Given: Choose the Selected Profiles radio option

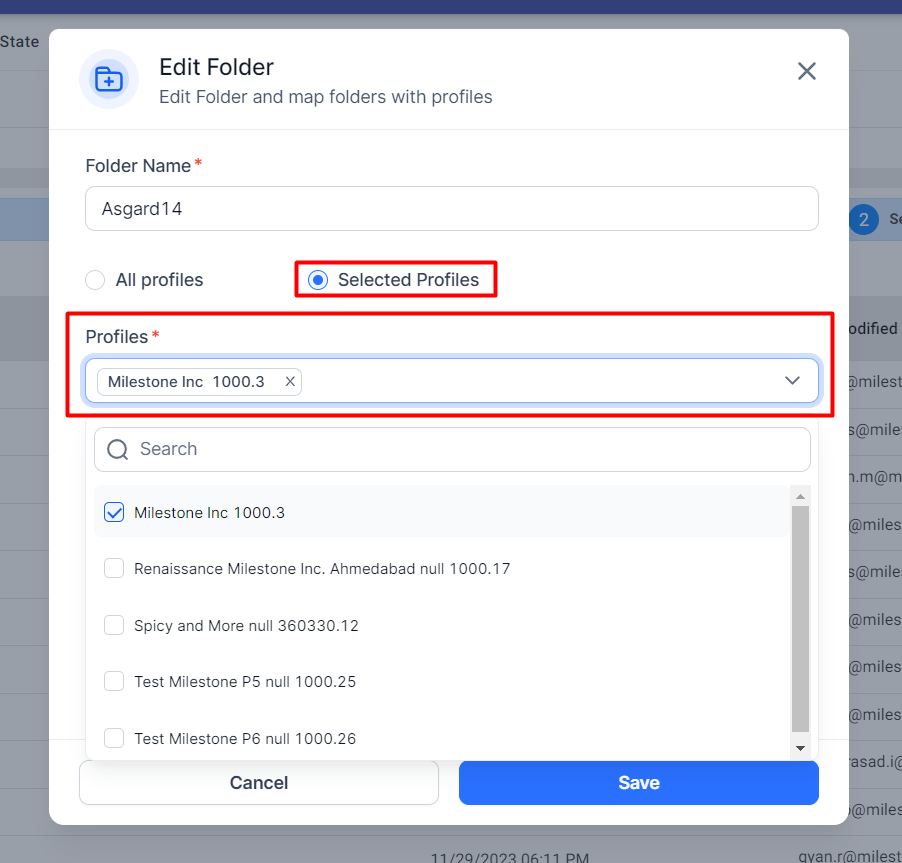Looking at the screenshot, I should pyautogui.click(x=318, y=280).
